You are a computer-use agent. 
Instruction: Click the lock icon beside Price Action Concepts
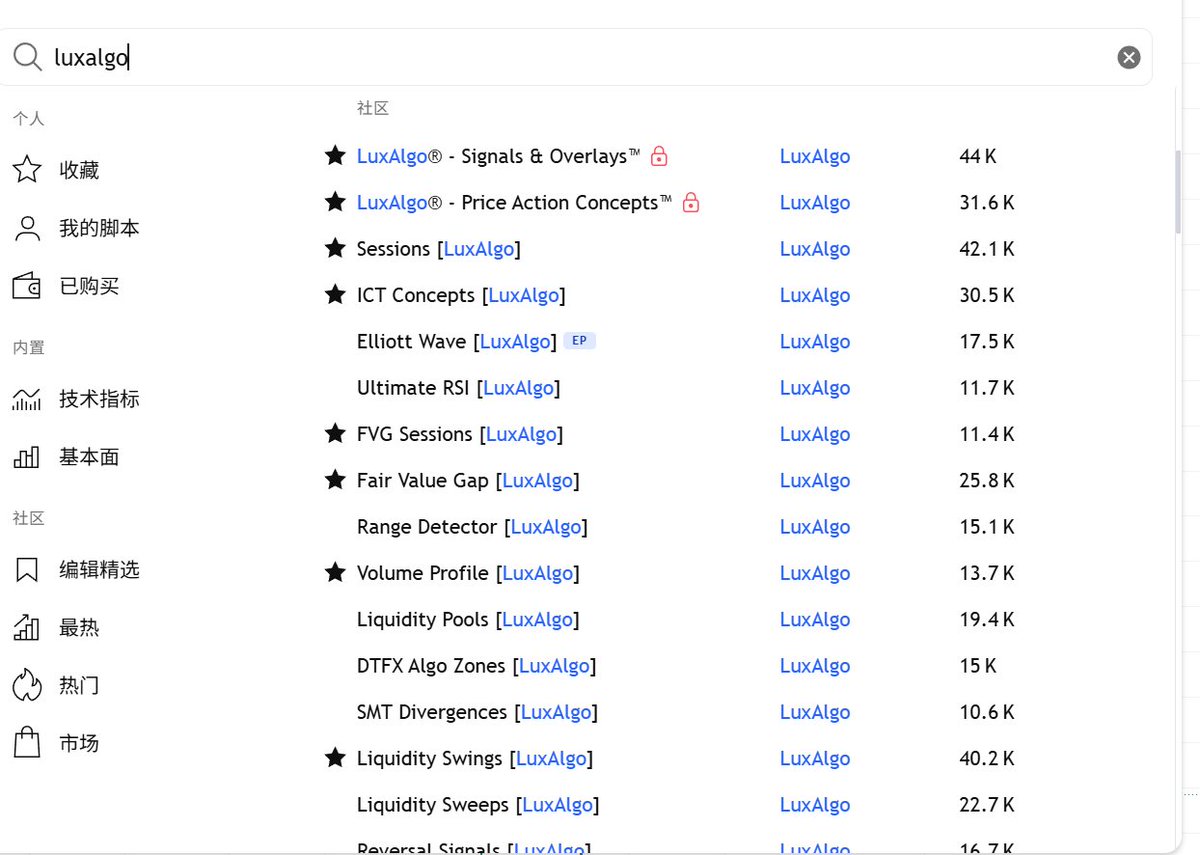pyautogui.click(x=691, y=203)
